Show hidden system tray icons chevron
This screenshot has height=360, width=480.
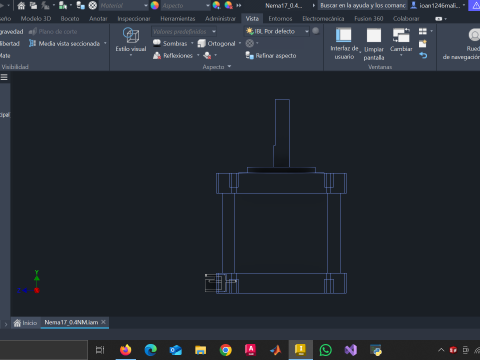pyautogui.click(x=441, y=350)
